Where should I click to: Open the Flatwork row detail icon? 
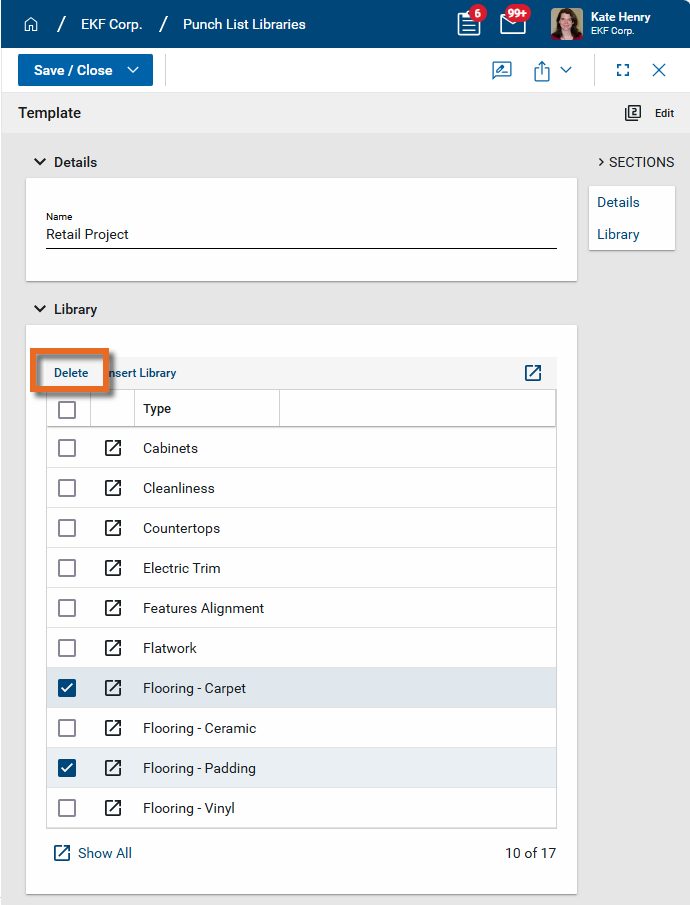[113, 648]
